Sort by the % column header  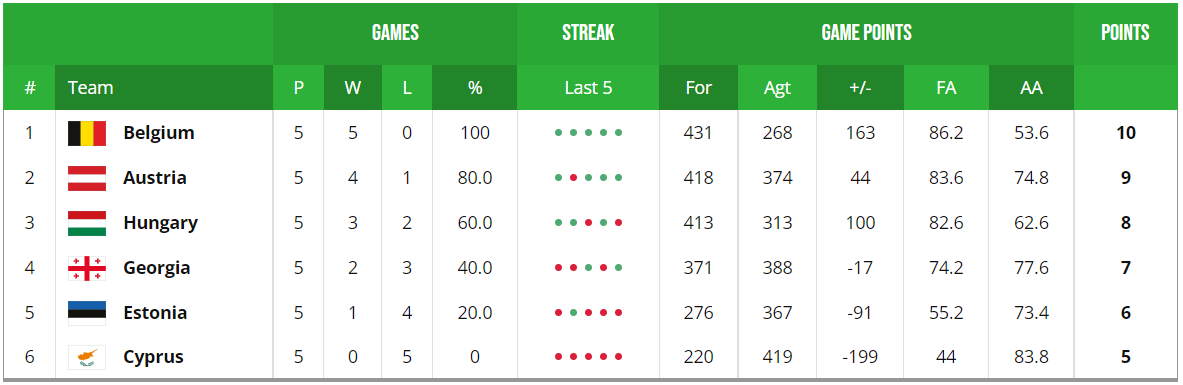[475, 88]
